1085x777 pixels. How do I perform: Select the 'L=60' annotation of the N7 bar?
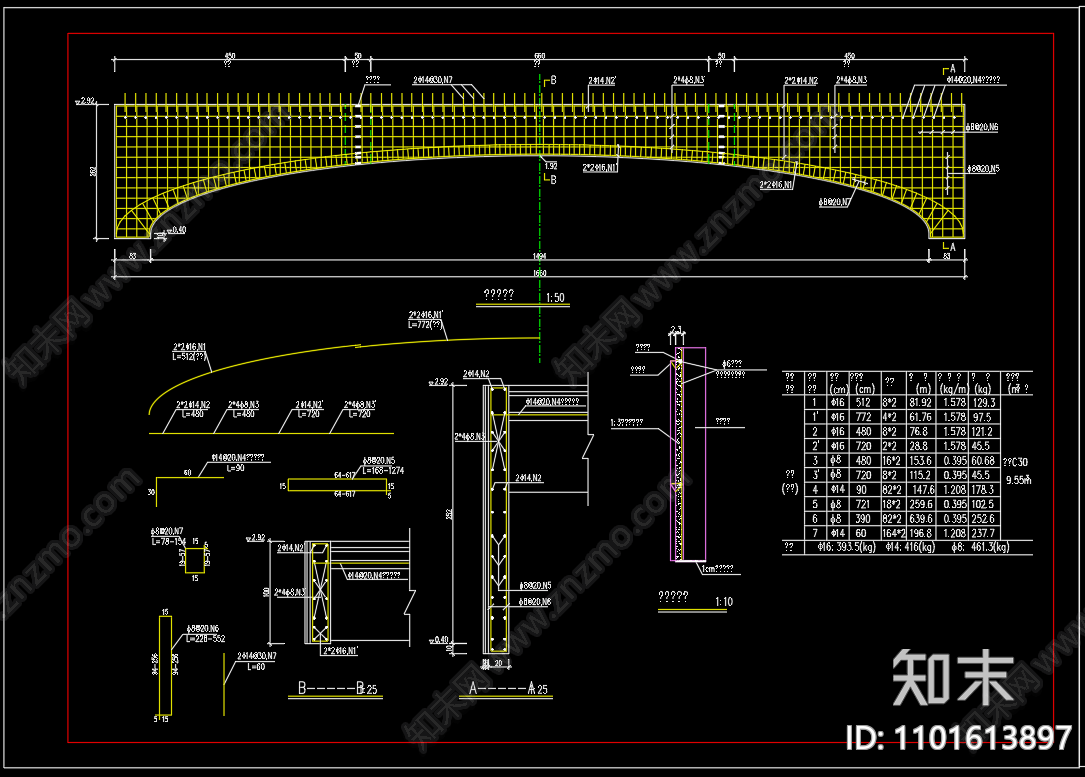click(x=256, y=667)
